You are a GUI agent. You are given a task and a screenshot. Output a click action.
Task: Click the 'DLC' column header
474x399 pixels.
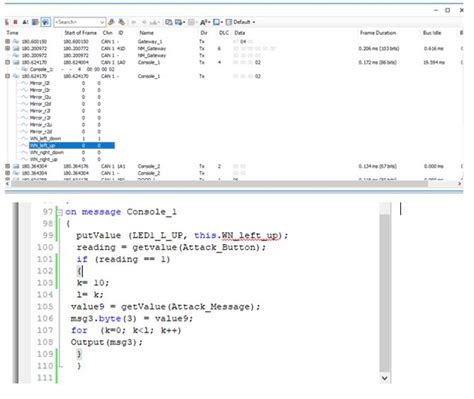pos(224,33)
